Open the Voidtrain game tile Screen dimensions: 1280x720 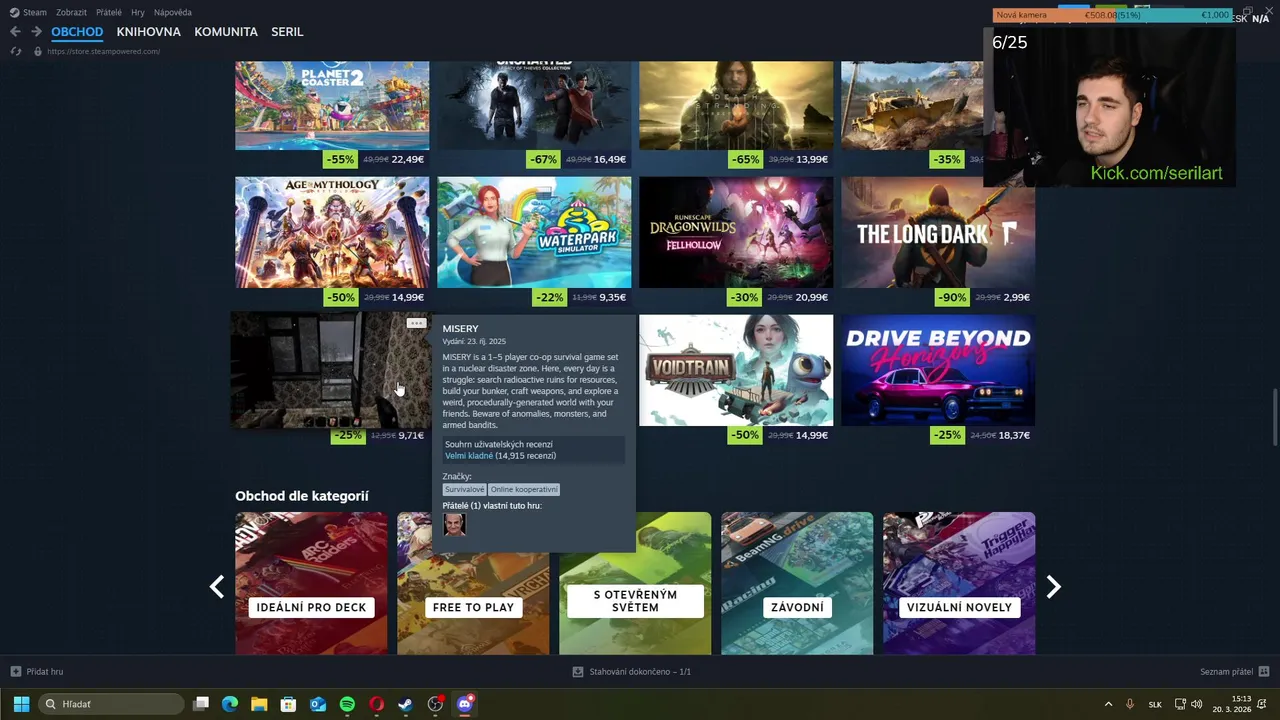736,370
